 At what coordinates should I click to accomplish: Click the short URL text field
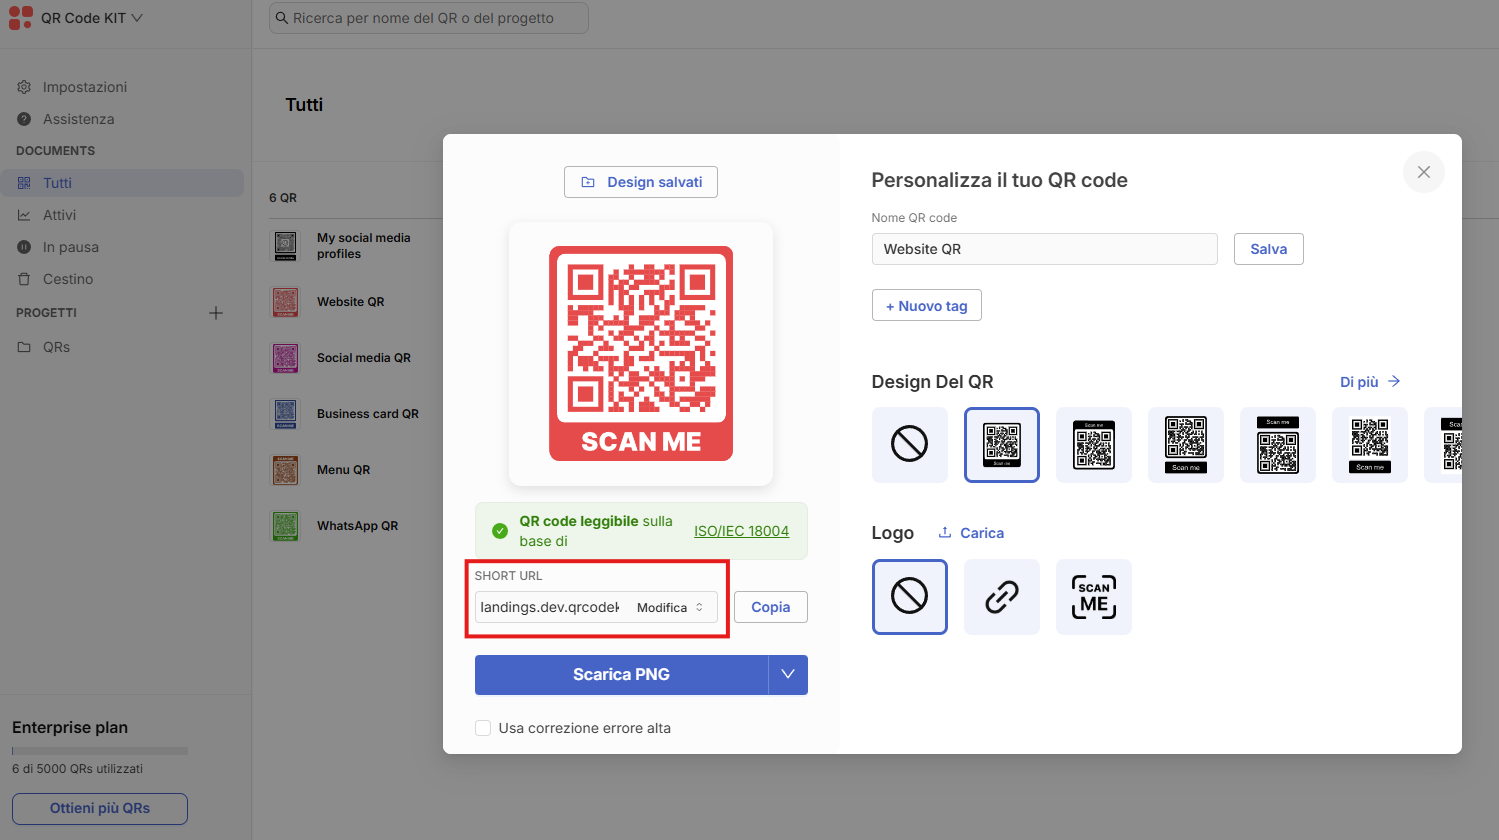coord(550,607)
